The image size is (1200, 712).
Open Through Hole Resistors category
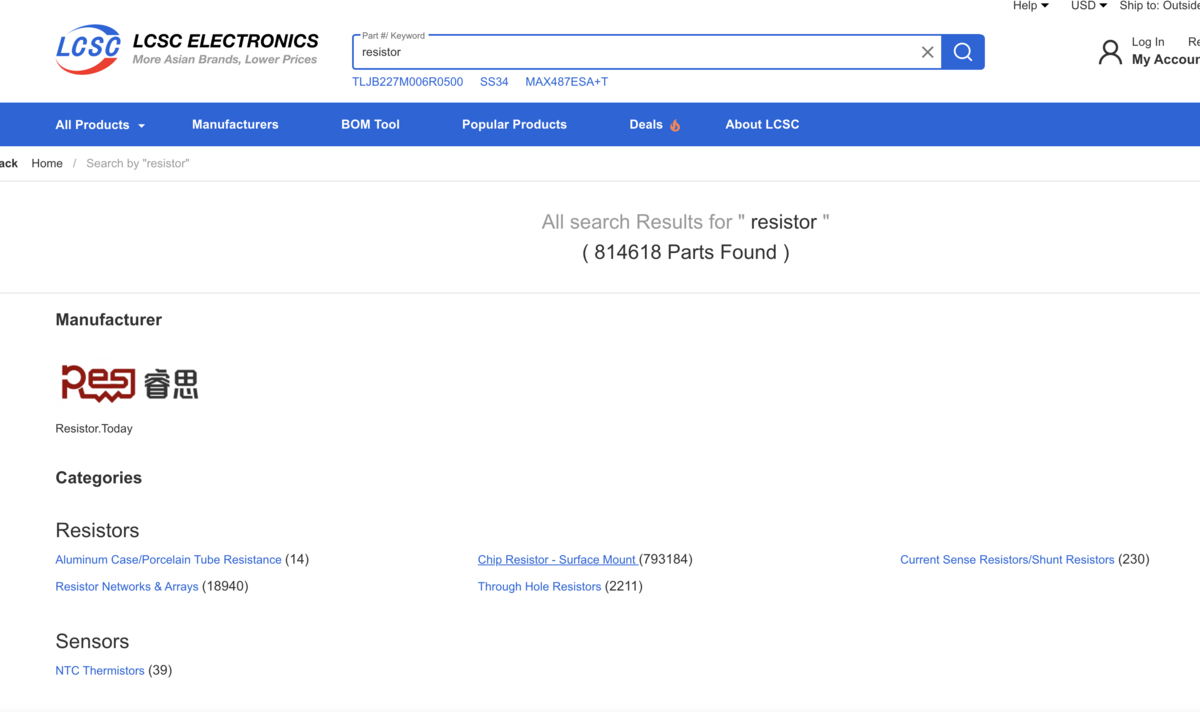click(539, 587)
